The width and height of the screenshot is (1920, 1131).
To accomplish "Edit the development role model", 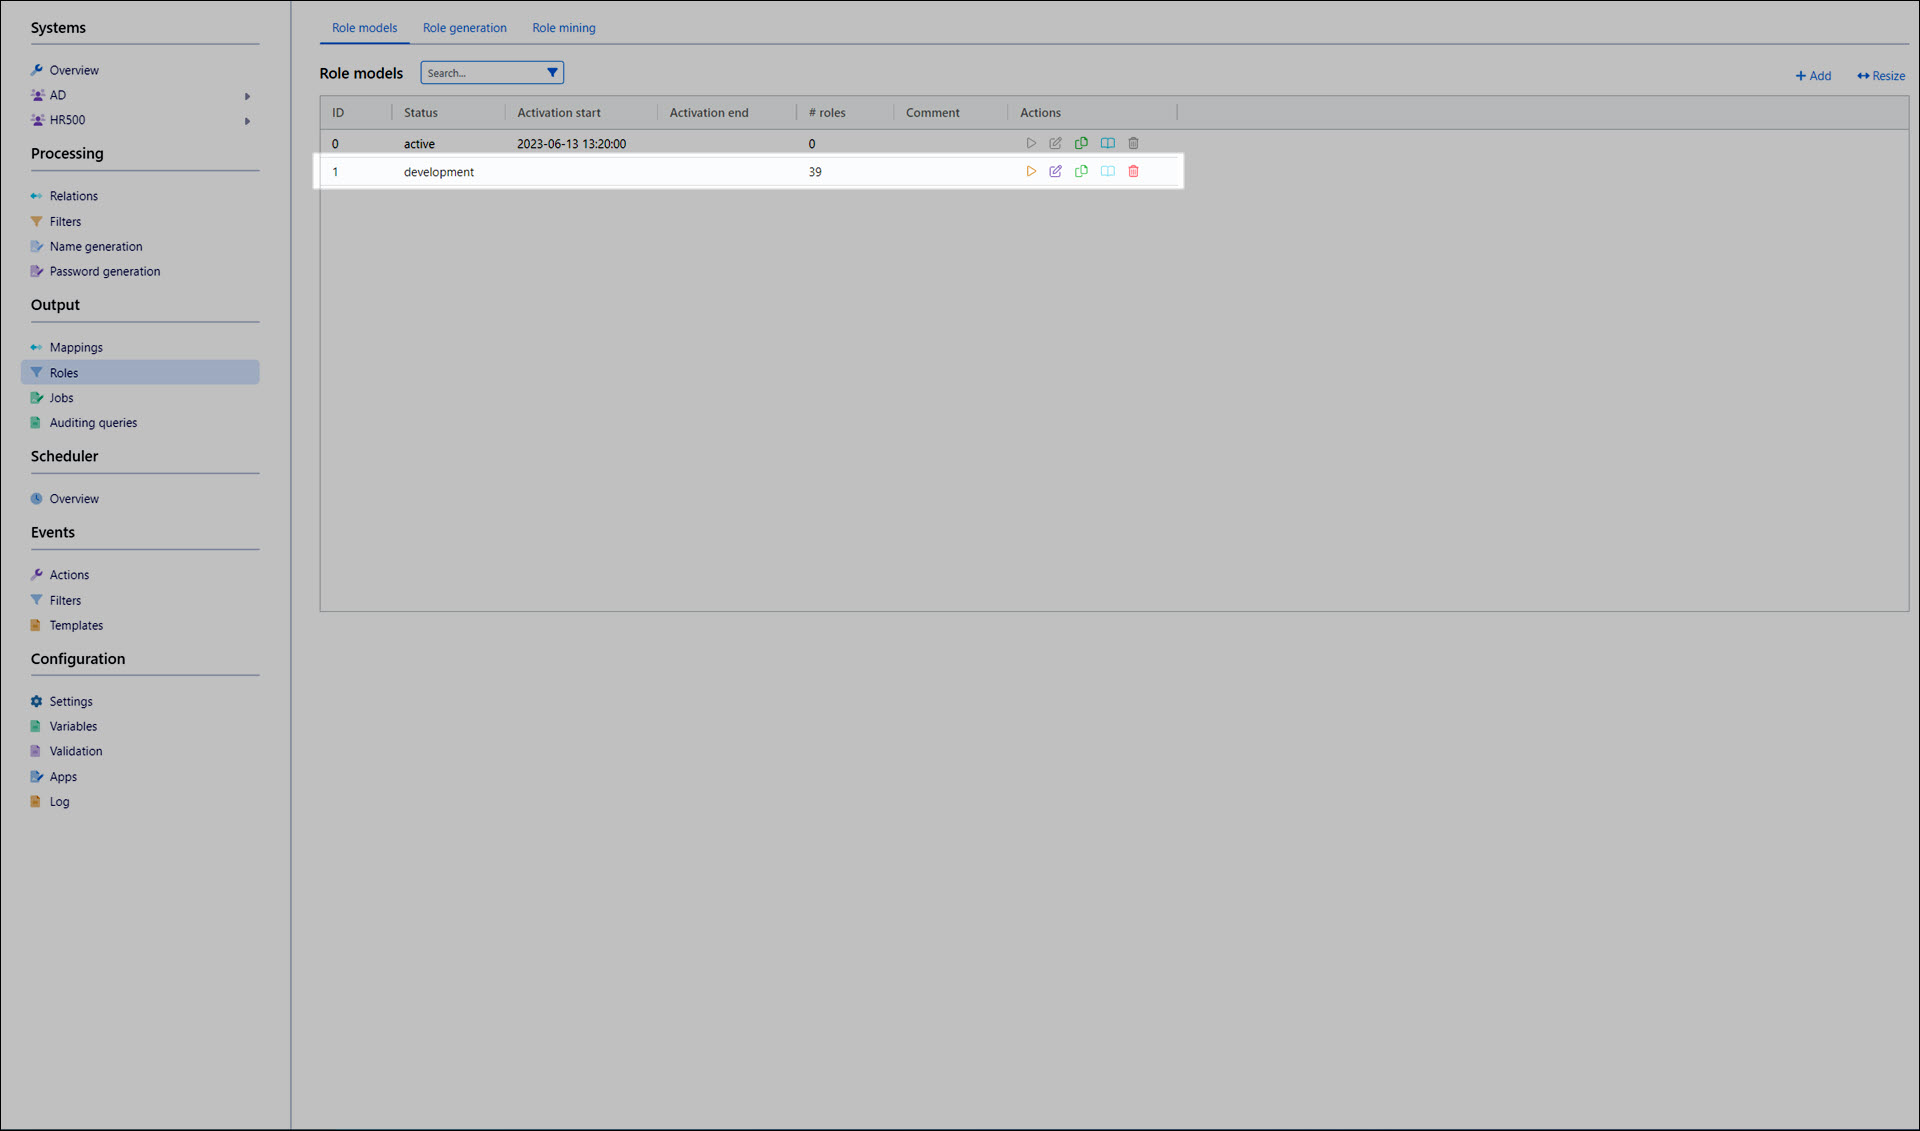I will pyautogui.click(x=1055, y=172).
